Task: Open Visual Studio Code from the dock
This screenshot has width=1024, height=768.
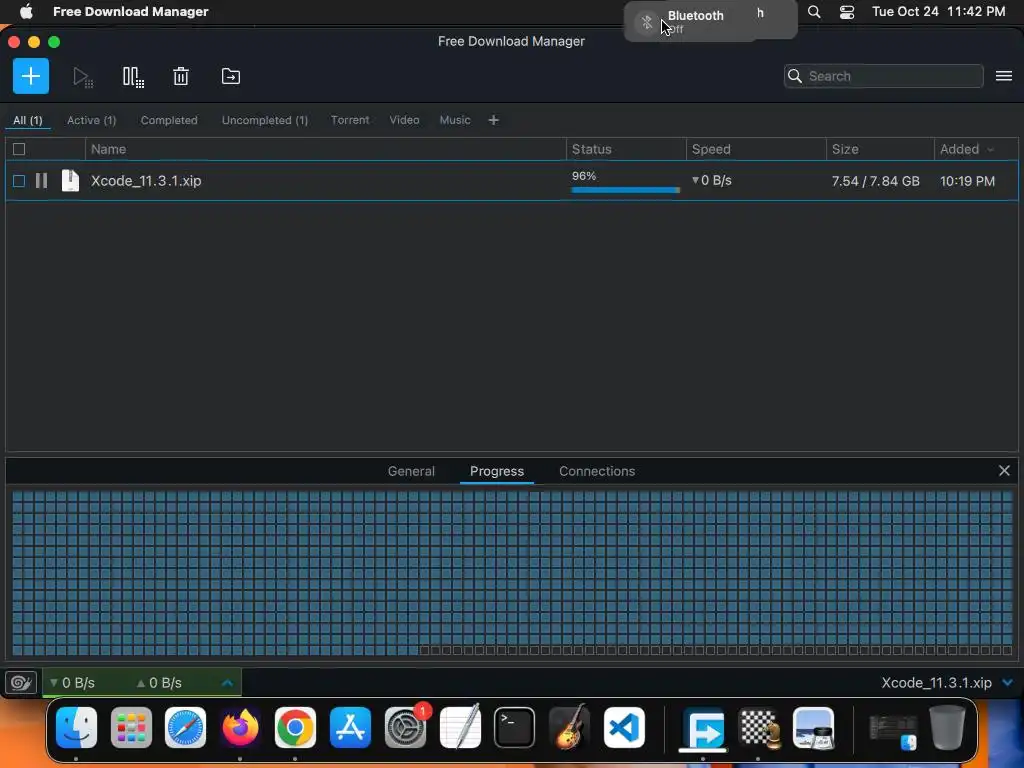Action: [x=624, y=728]
